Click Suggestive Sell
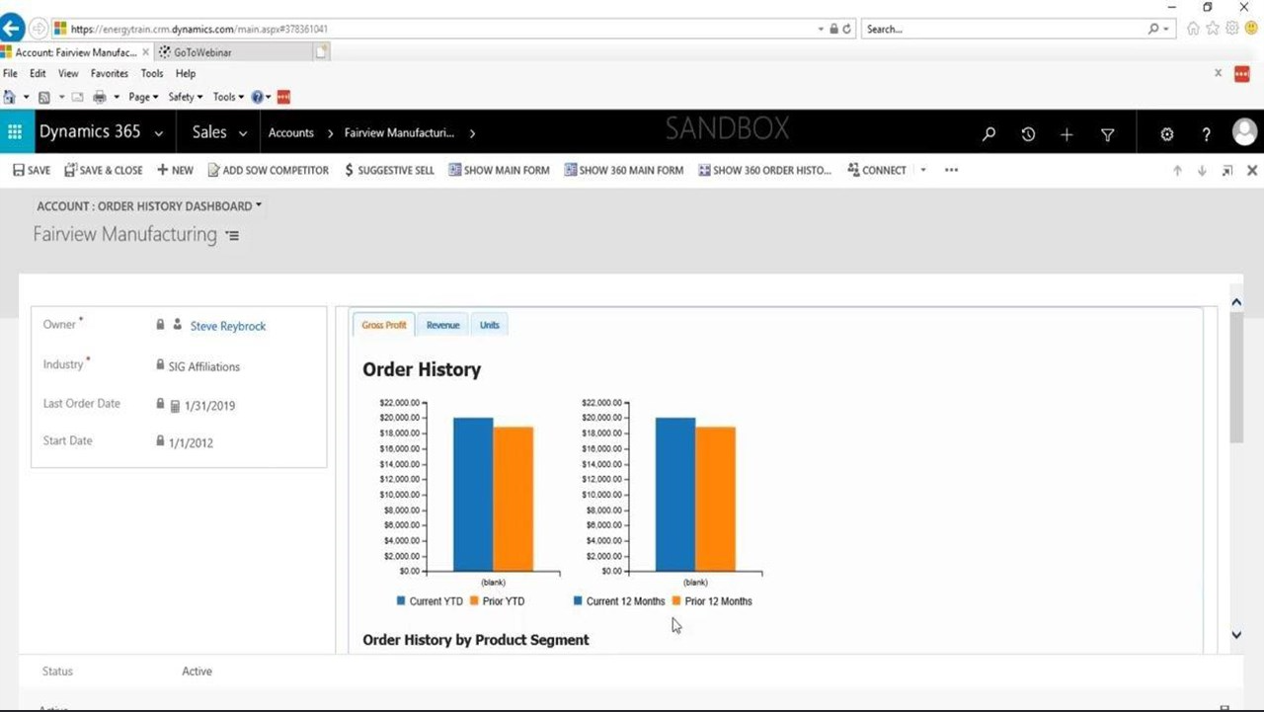Screen dimensions: 1280x720 (389, 170)
